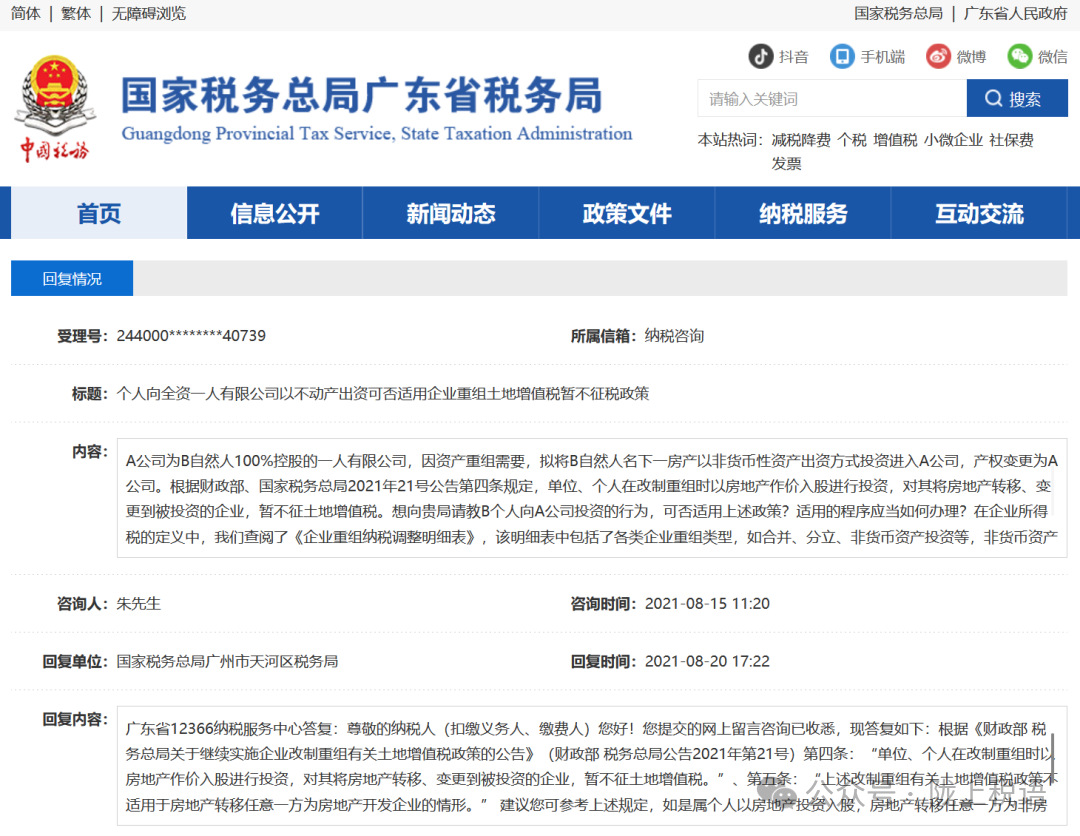Click the keyword search input field
Image resolution: width=1080 pixels, height=836 pixels.
coord(830,98)
